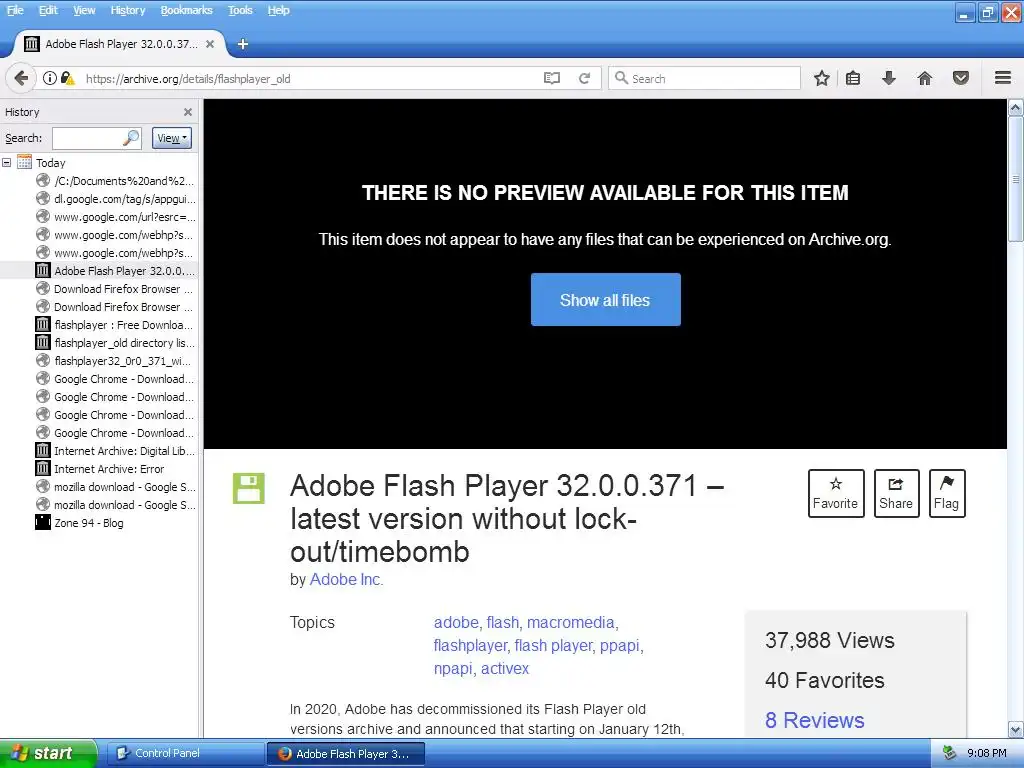
Task: Collapse the Today history group
Action: coord(7,162)
